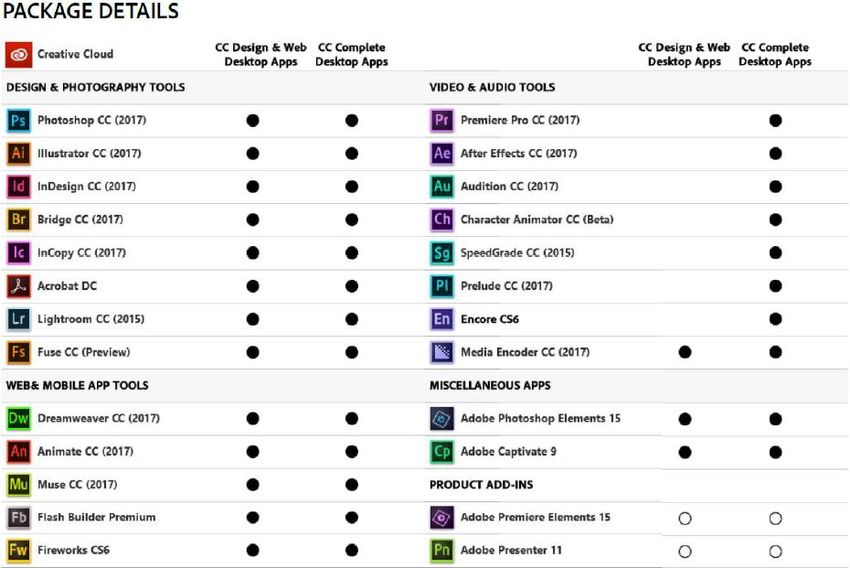Click the Lightroom CC (2015) label

91,319
